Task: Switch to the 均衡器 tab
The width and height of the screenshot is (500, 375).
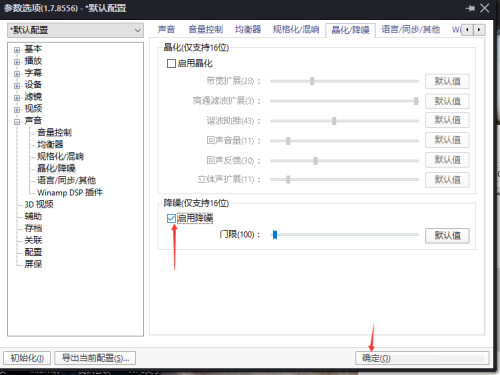Action: [248, 30]
